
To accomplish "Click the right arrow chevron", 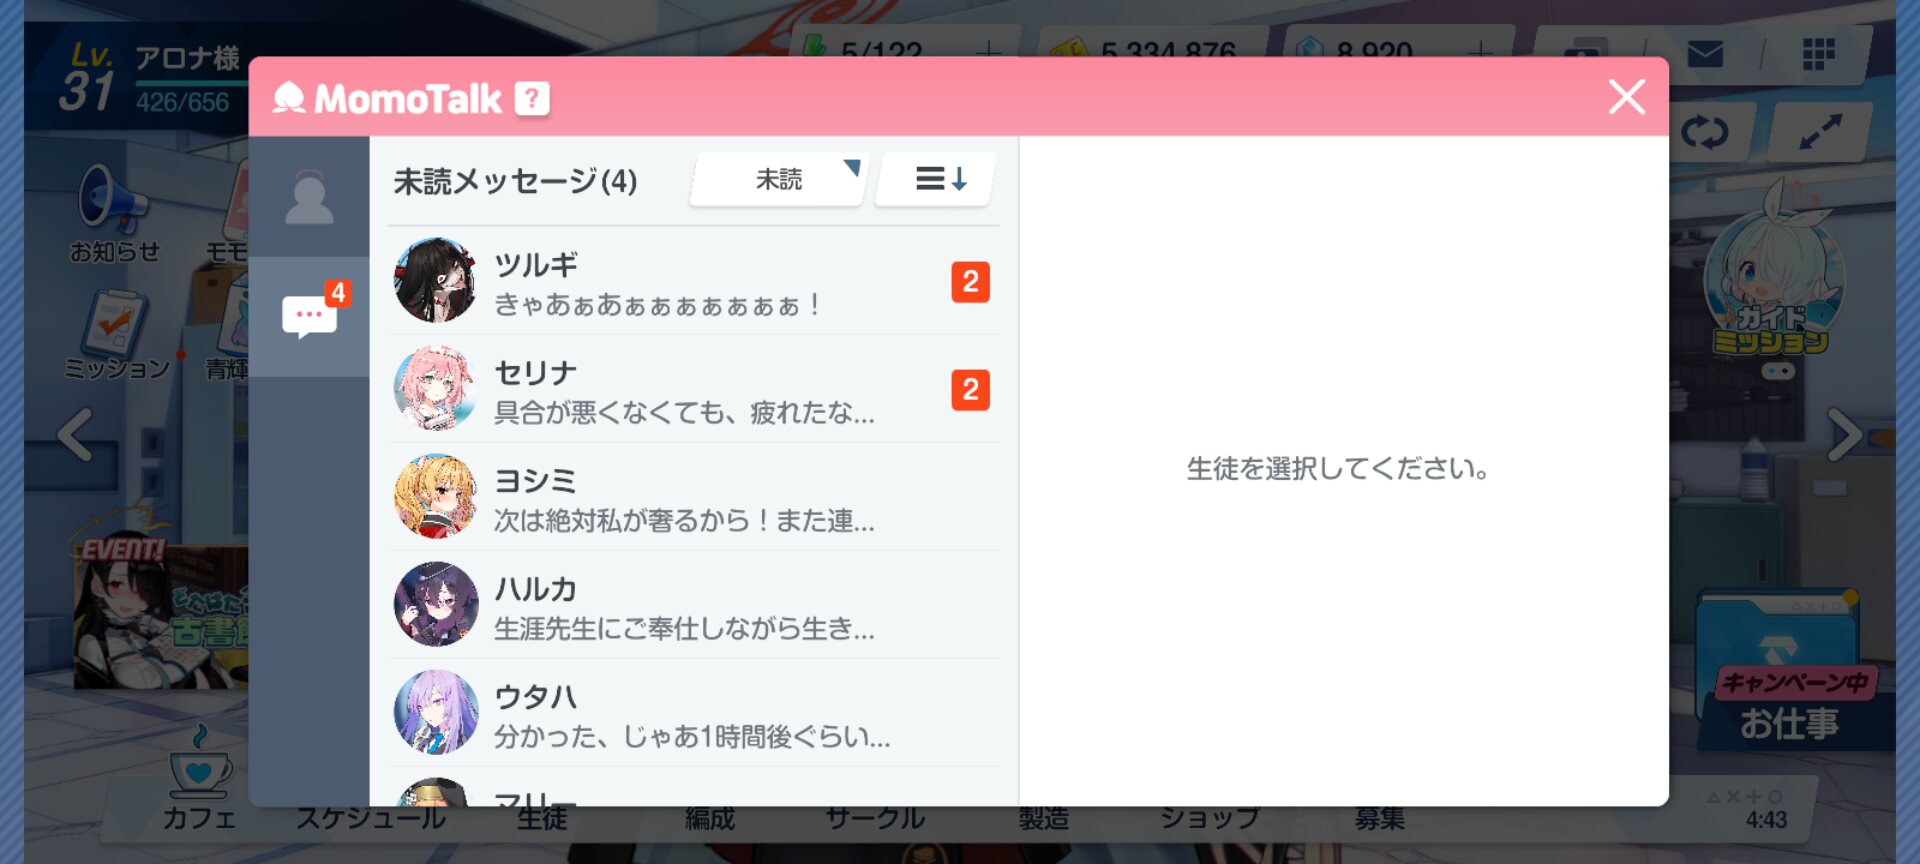I will (x=1843, y=435).
